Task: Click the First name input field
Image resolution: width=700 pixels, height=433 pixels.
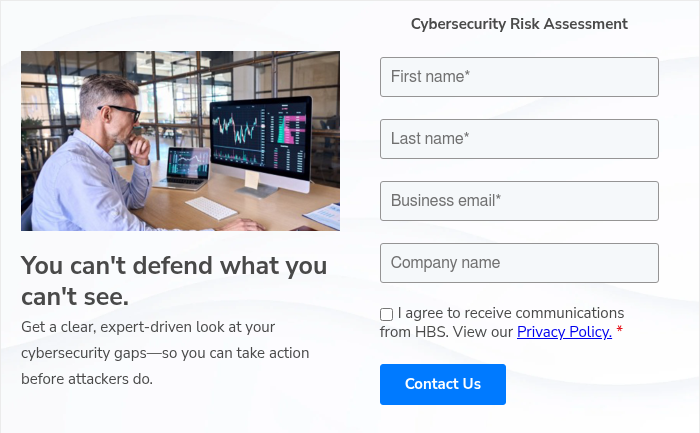Action: coord(519,77)
